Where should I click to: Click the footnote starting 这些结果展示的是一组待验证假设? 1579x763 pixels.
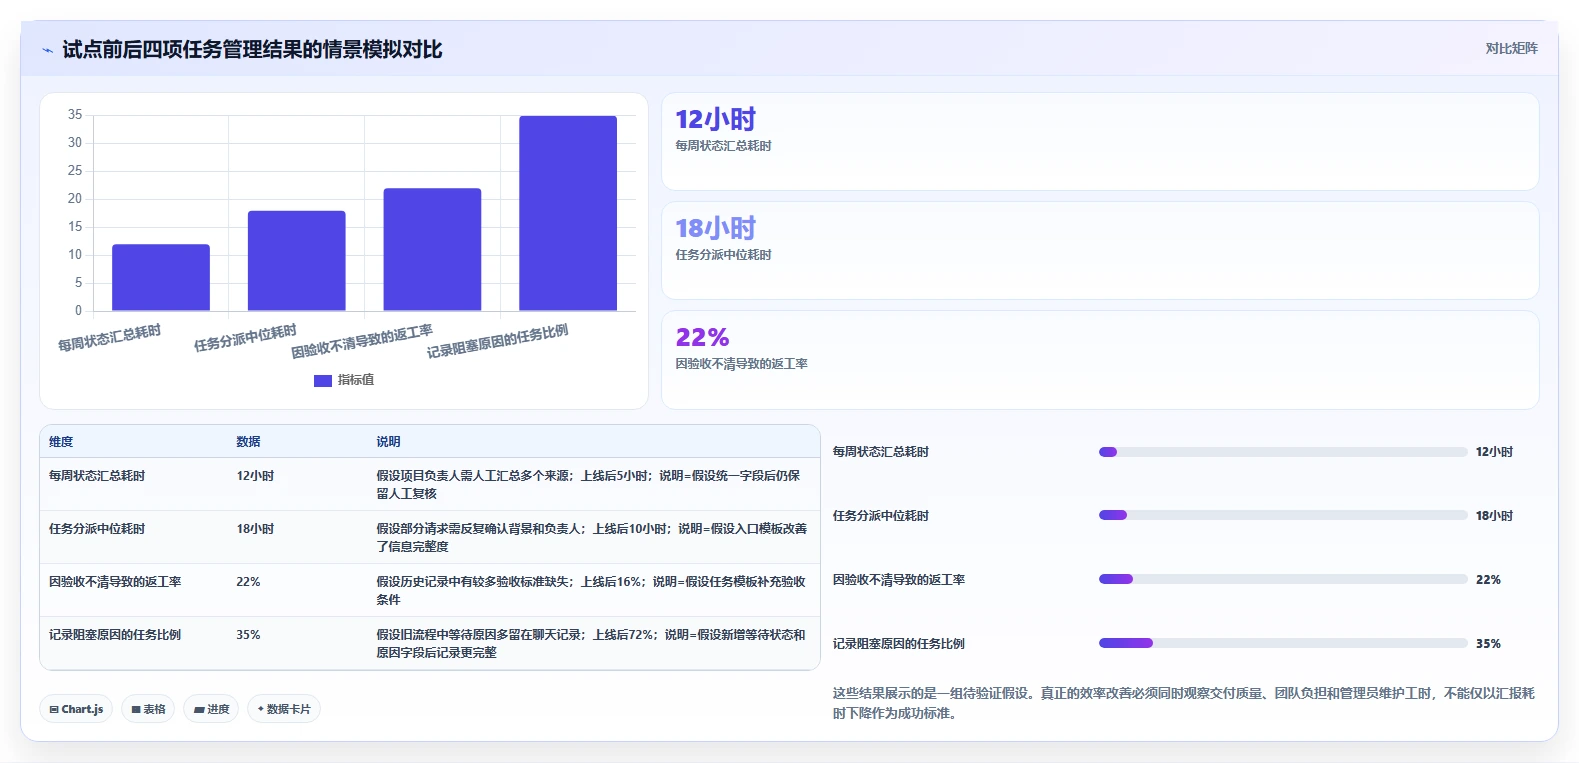coord(1183,703)
